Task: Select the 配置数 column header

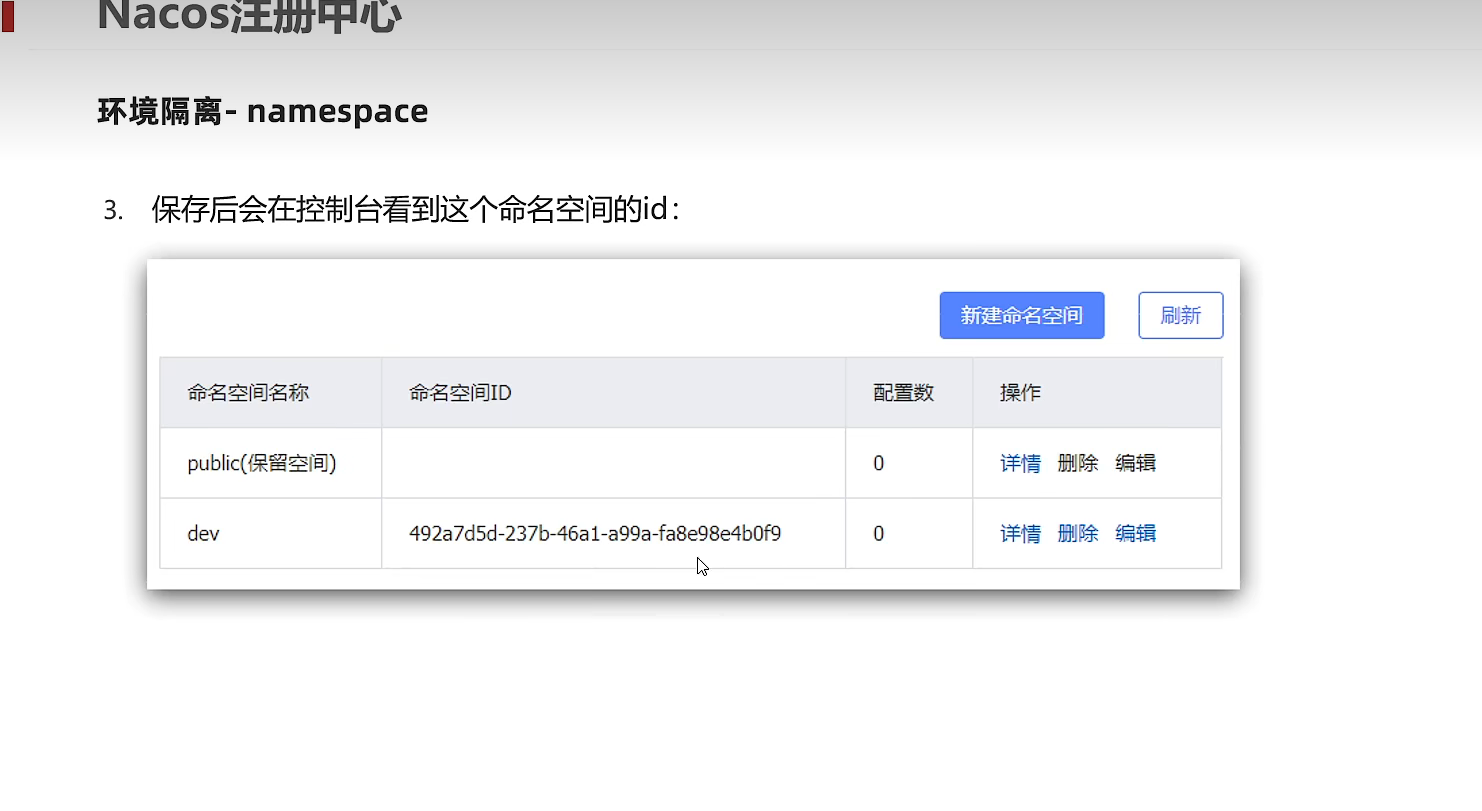Action: pos(903,393)
